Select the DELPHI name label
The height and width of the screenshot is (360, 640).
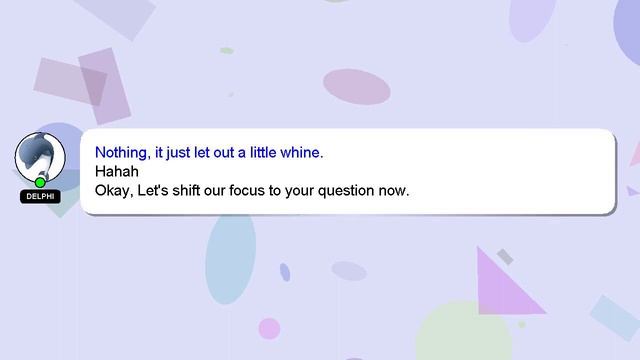(x=40, y=196)
